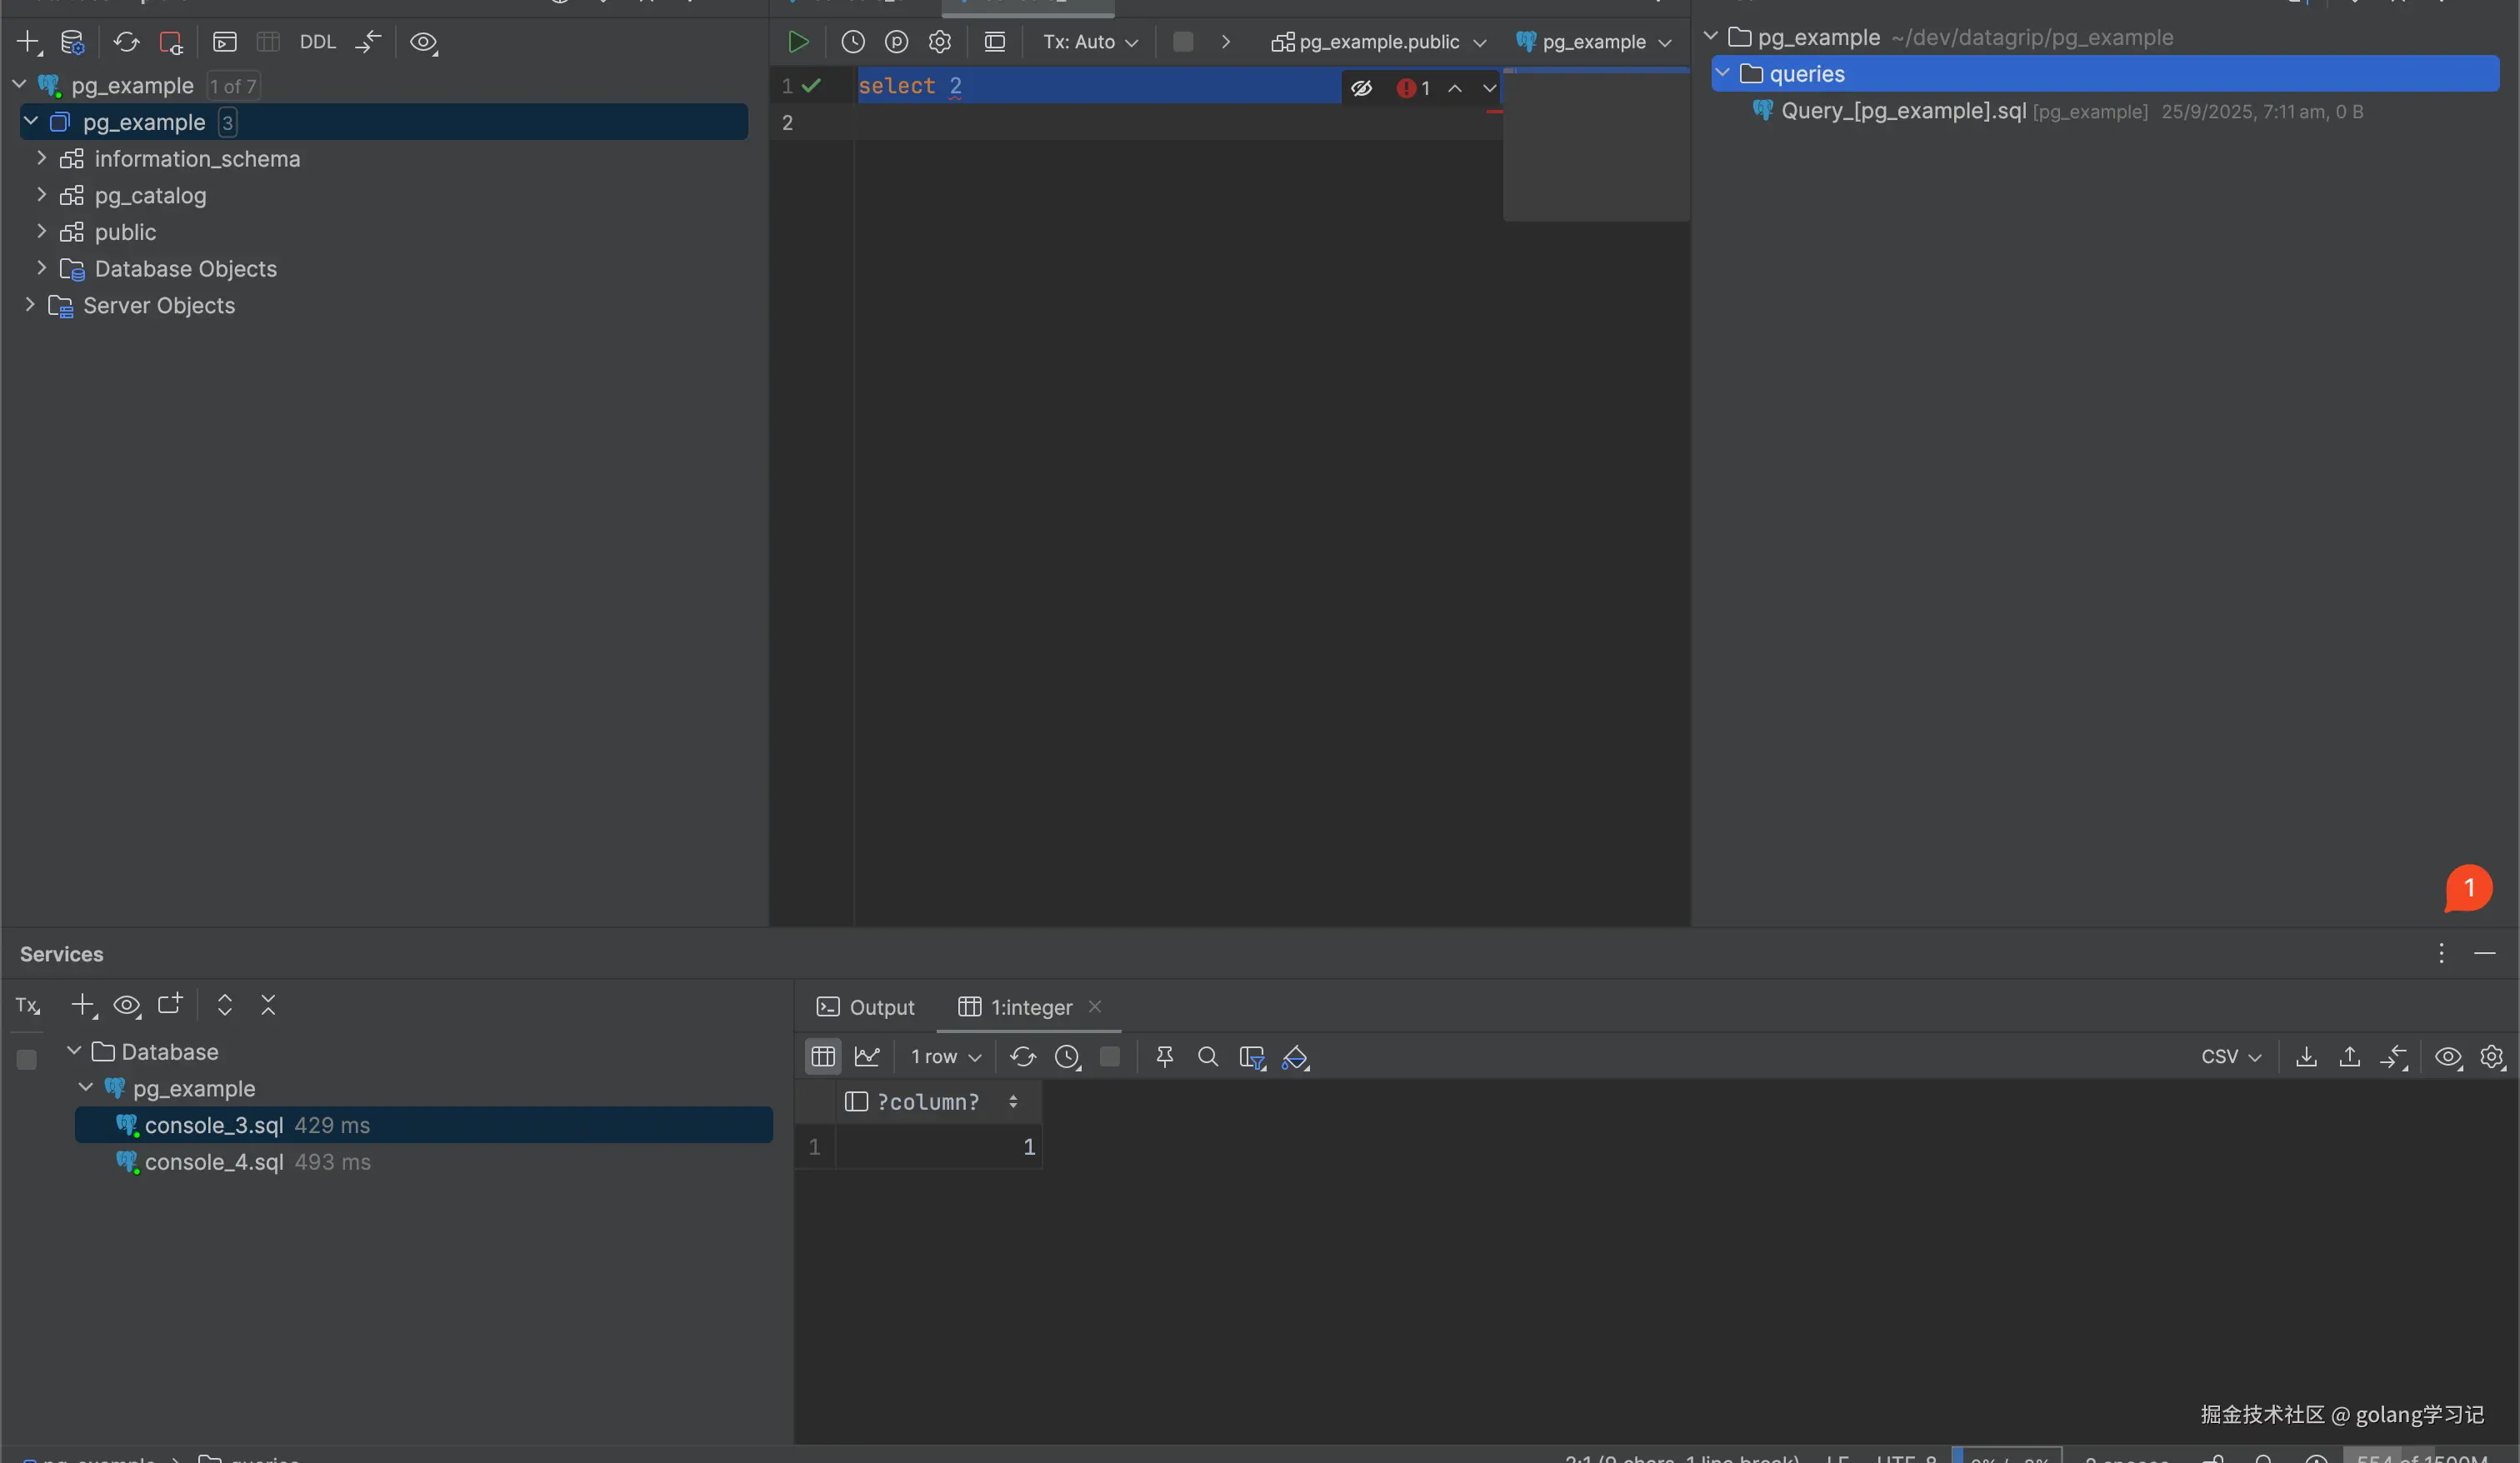Show results as chart view
Viewport: 2520px width, 1463px height.
point(867,1057)
